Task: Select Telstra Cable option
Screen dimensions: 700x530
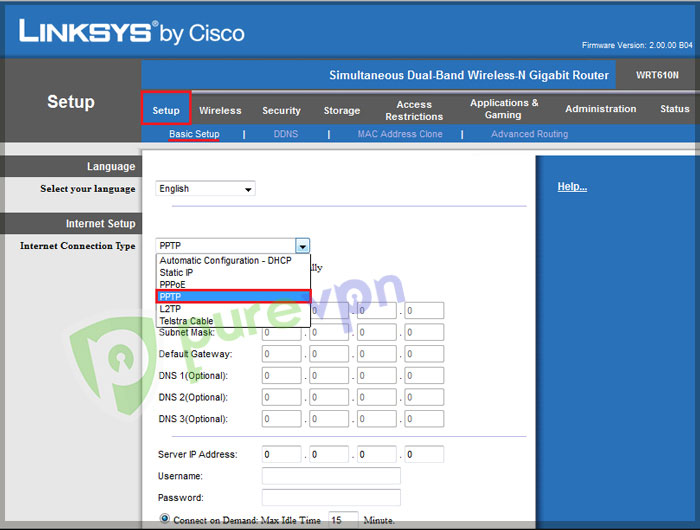Action: coord(233,321)
